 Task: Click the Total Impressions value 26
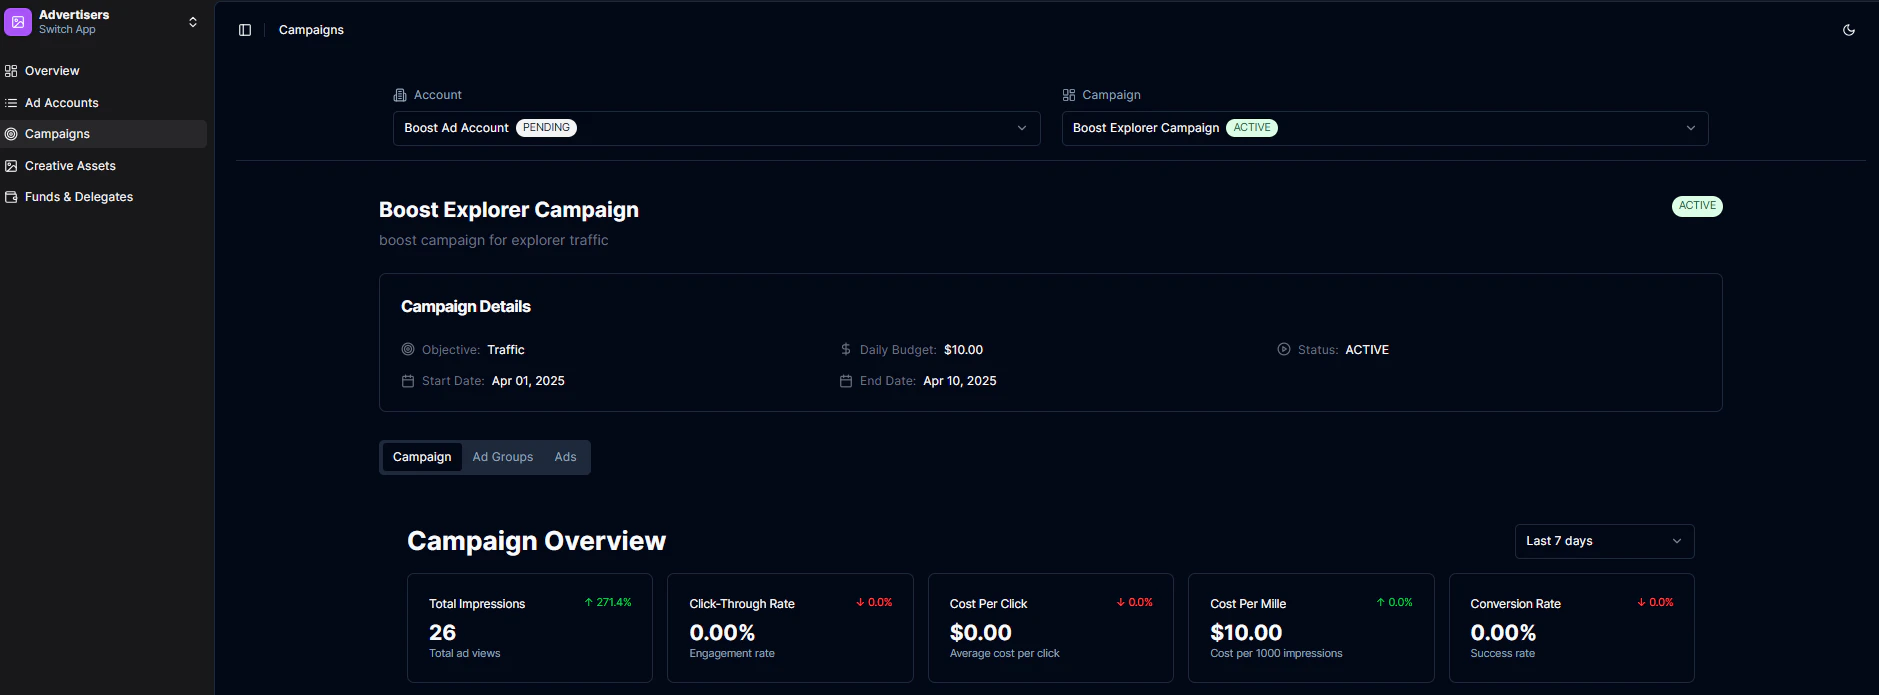442,633
